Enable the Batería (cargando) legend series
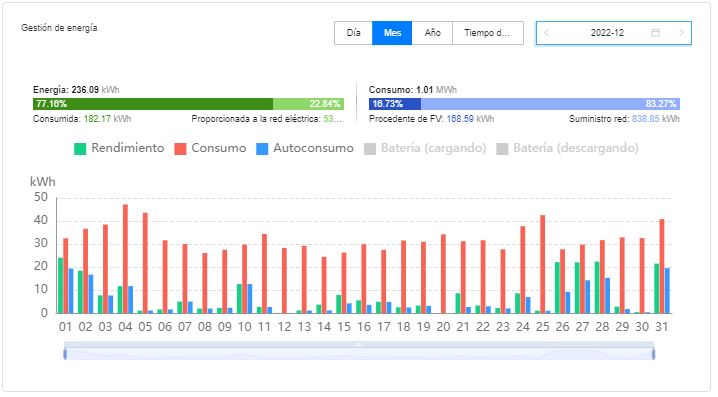The image size is (718, 397). [425, 148]
